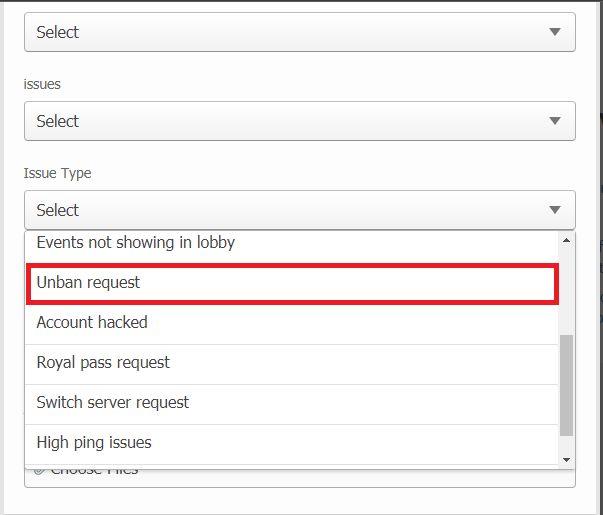603x515 pixels.
Task: Click the arrow on the topmost Select dropdown
Action: 555,32
